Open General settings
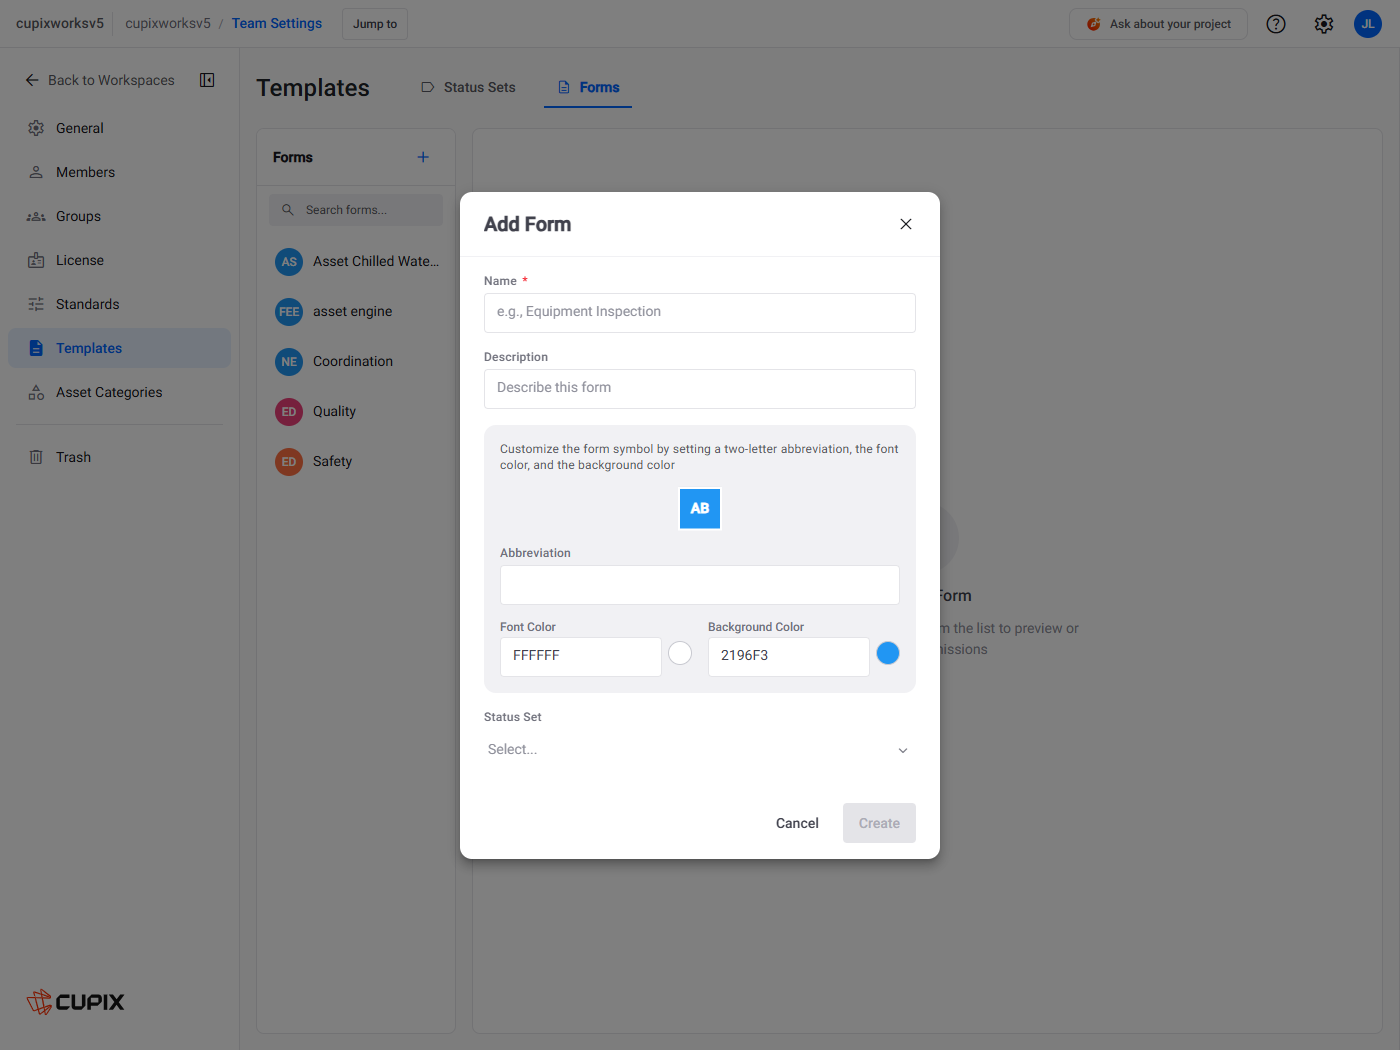1400x1050 pixels. pyautogui.click(x=119, y=128)
